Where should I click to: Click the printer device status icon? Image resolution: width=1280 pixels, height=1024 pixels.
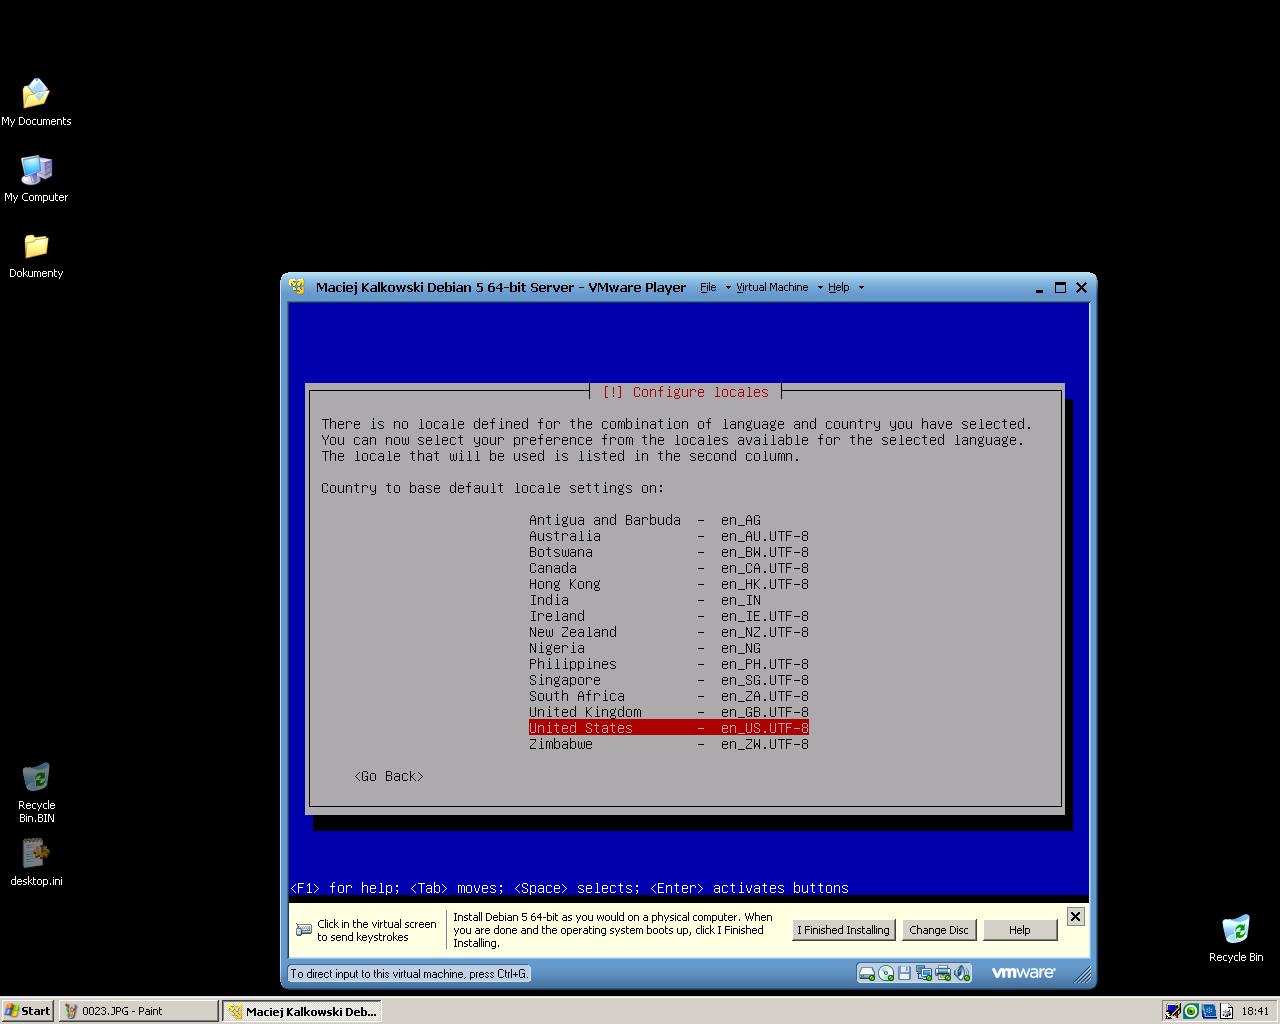pyautogui.click(x=942, y=973)
